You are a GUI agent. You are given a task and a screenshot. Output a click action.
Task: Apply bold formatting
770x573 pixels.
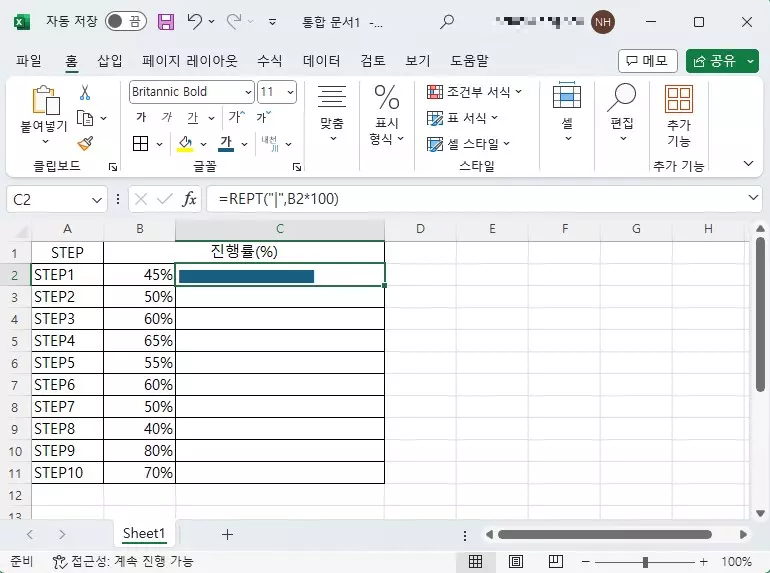click(141, 117)
